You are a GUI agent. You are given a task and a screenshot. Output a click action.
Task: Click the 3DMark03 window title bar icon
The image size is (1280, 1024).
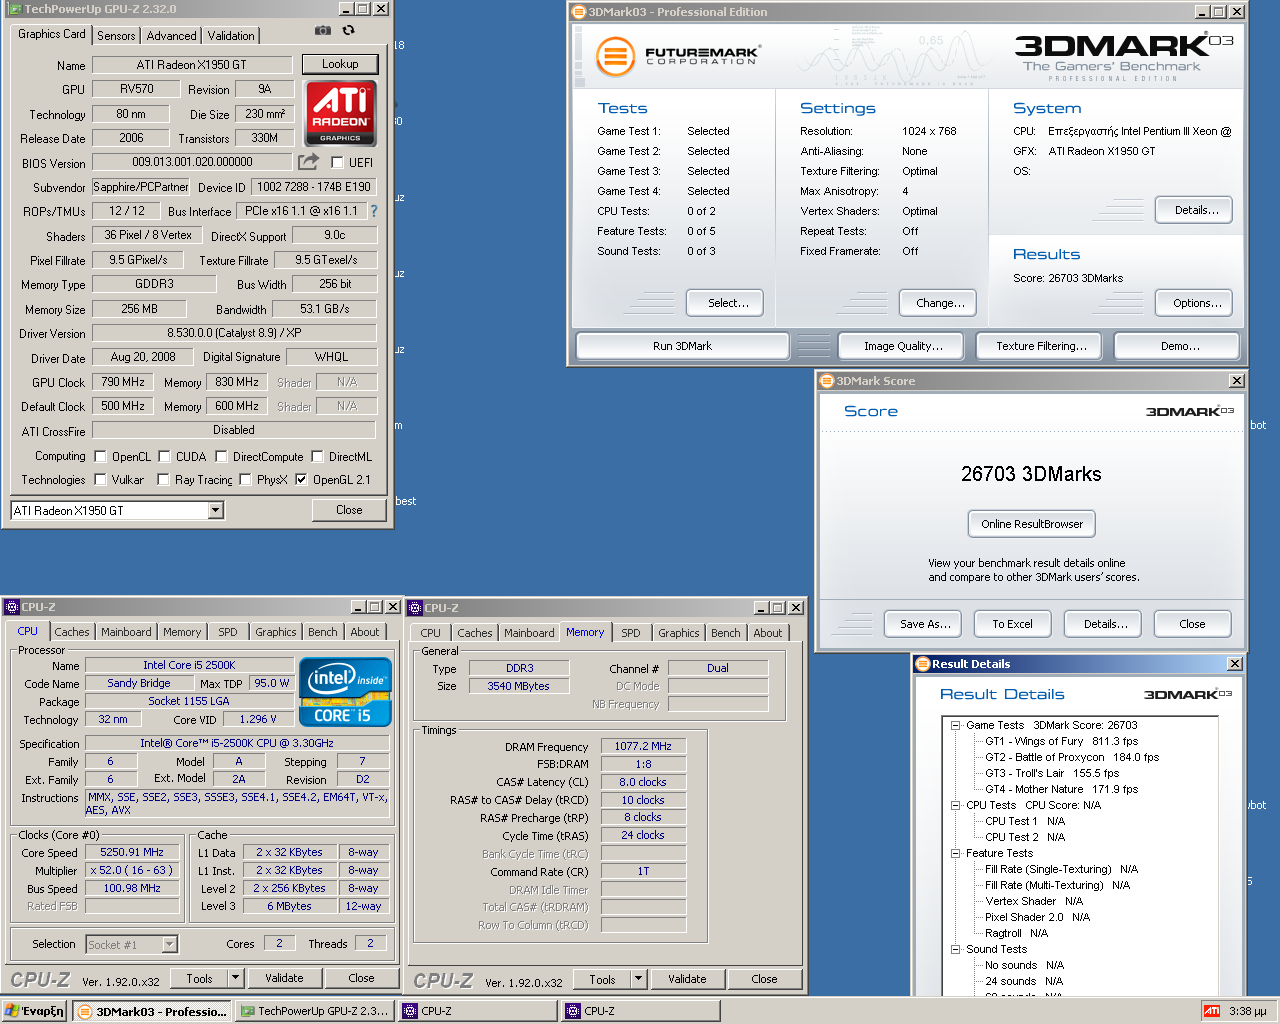tap(579, 12)
